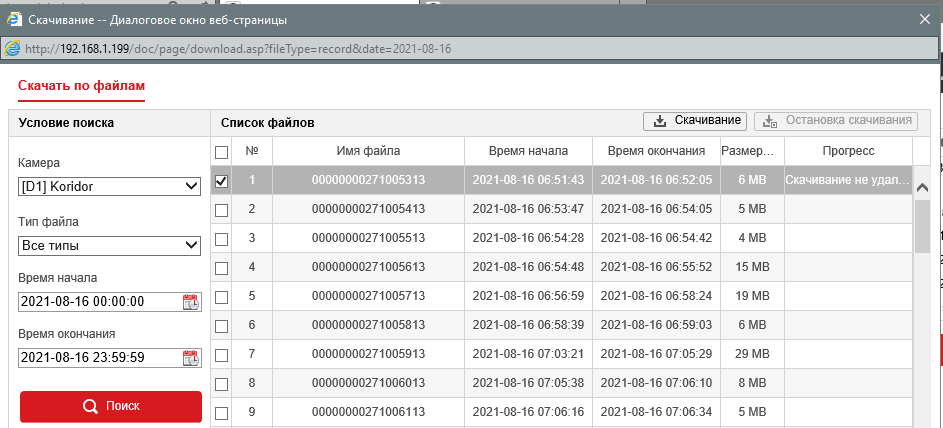Check the box for file 4
Image resolution: width=943 pixels, height=428 pixels.
[222, 267]
